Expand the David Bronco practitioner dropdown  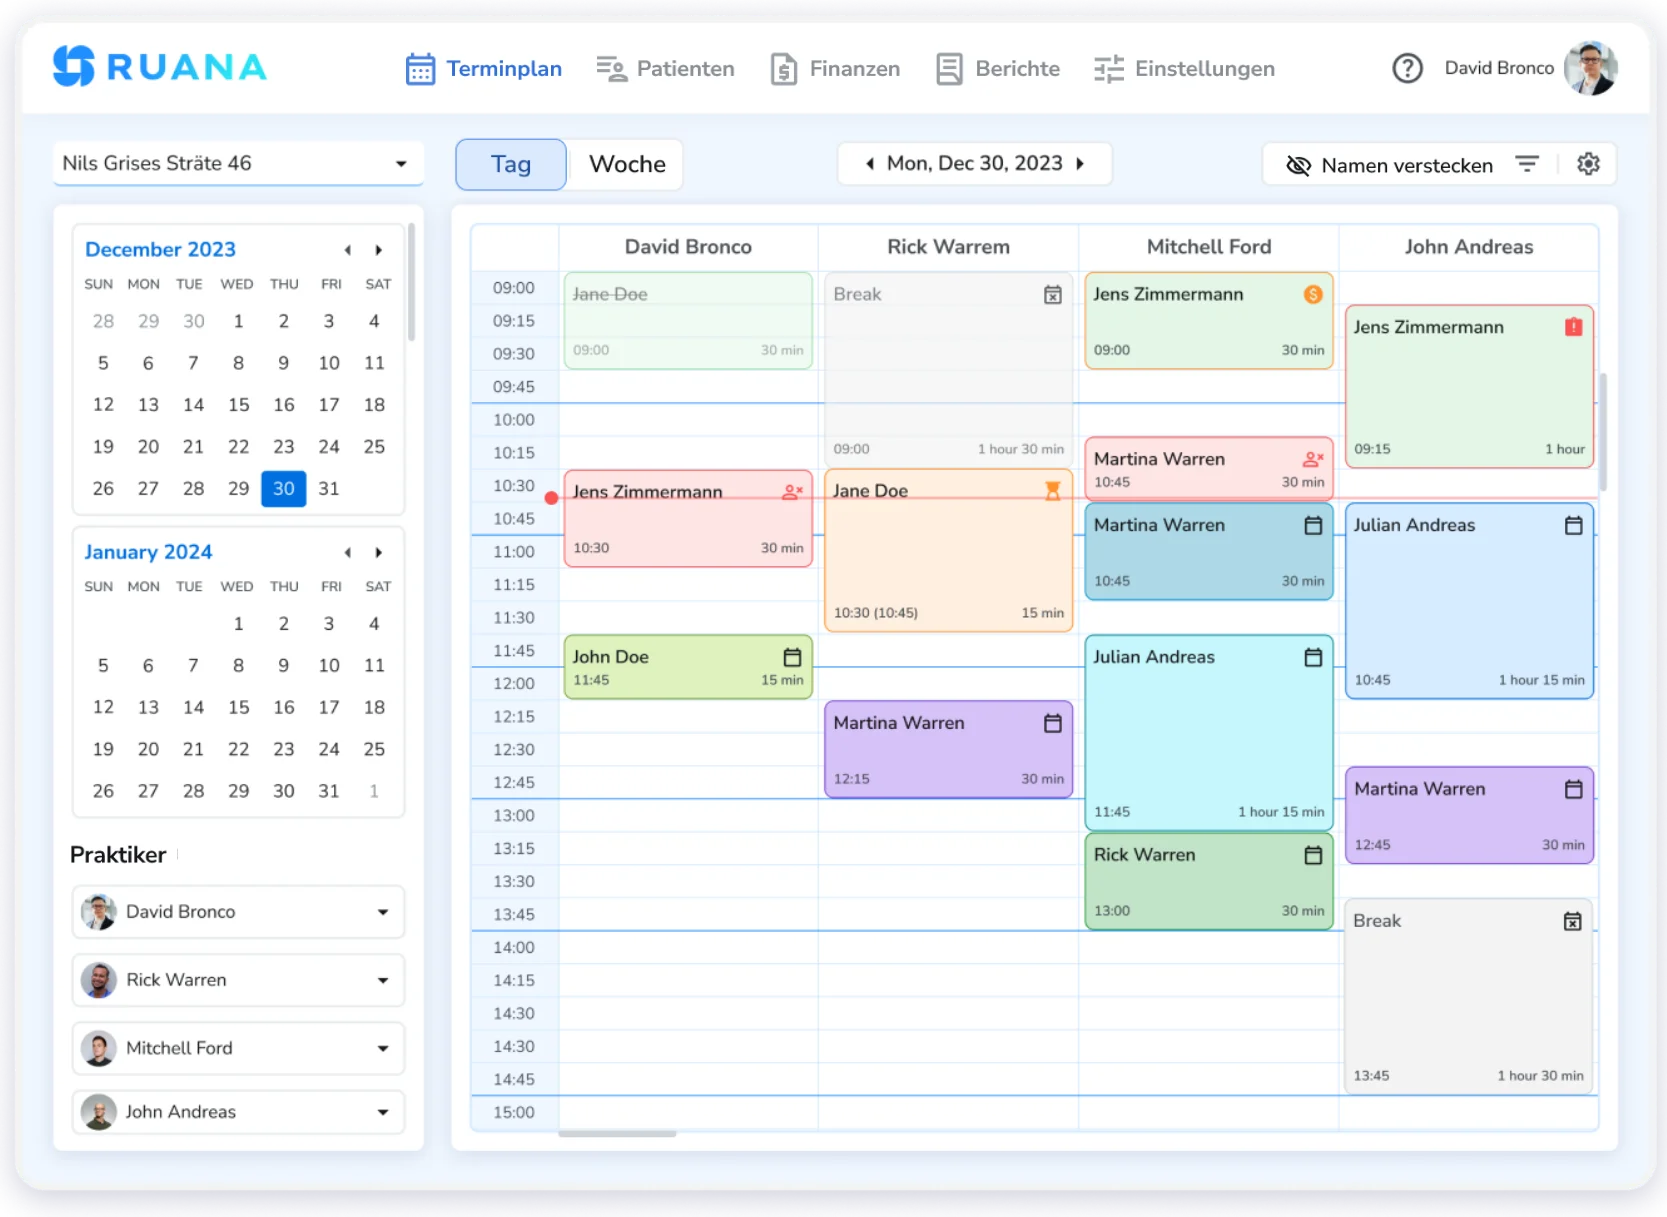pyautogui.click(x=382, y=912)
